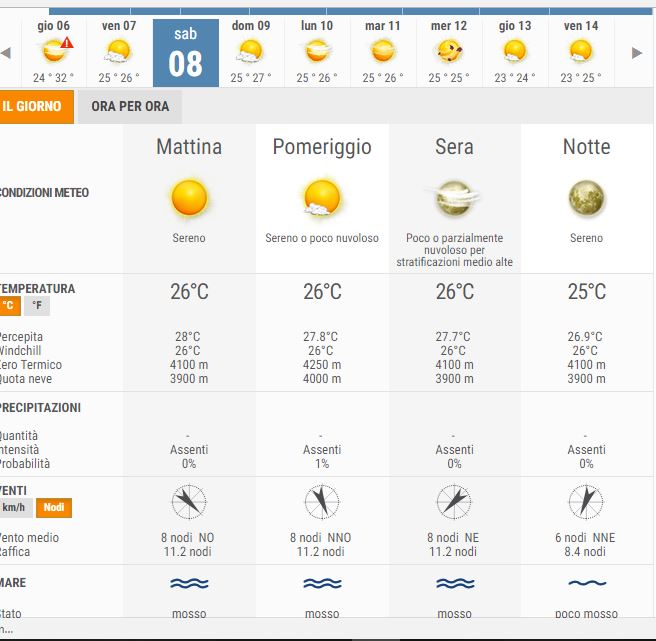
Task: Switch temperature units to Celsius
Action: pyautogui.click(x=9, y=306)
